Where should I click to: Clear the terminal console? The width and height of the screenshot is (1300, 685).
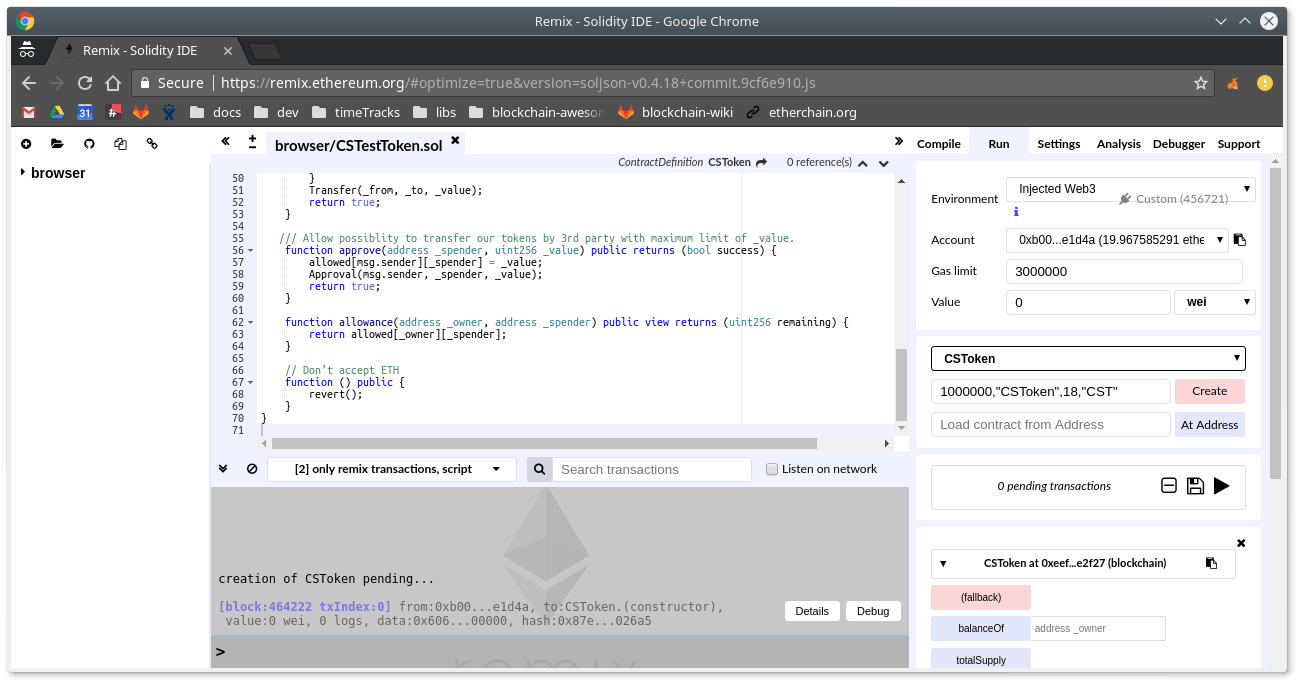(x=252, y=469)
